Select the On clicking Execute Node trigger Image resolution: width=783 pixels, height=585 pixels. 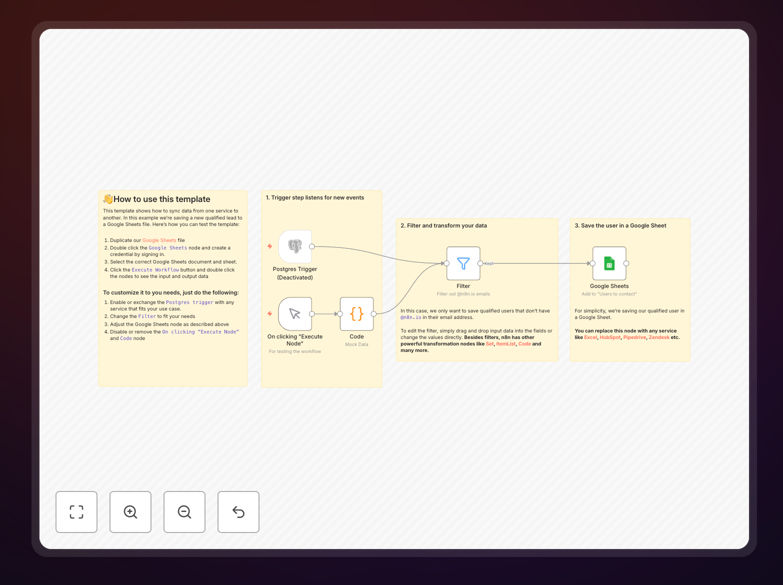coord(295,314)
